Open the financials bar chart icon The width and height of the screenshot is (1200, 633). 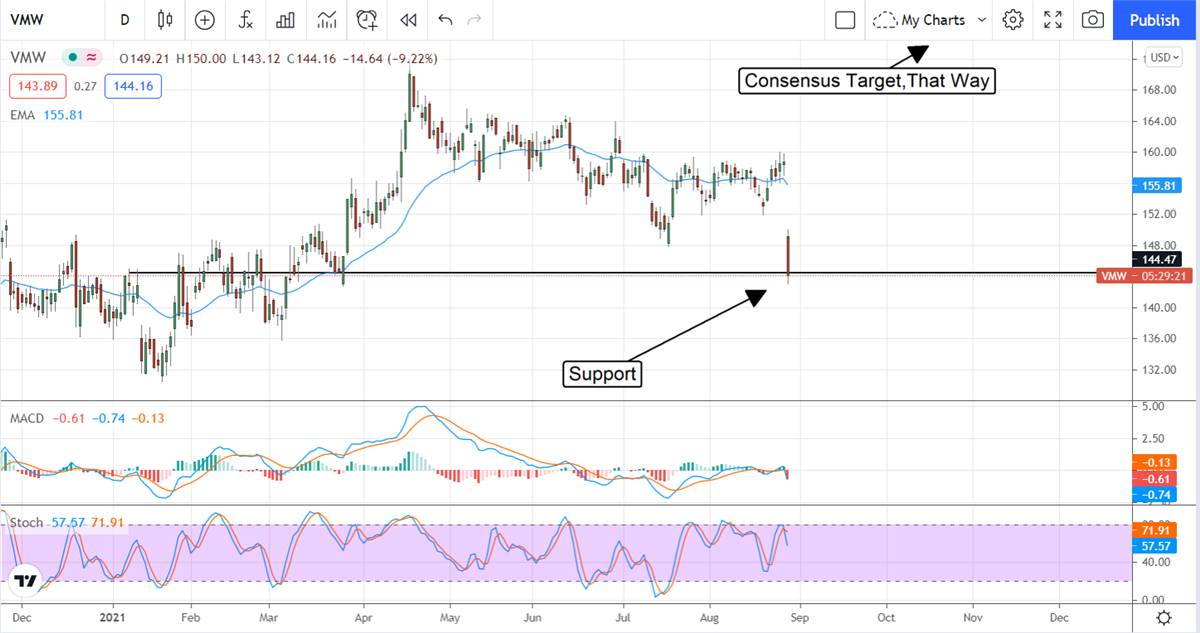[285, 20]
